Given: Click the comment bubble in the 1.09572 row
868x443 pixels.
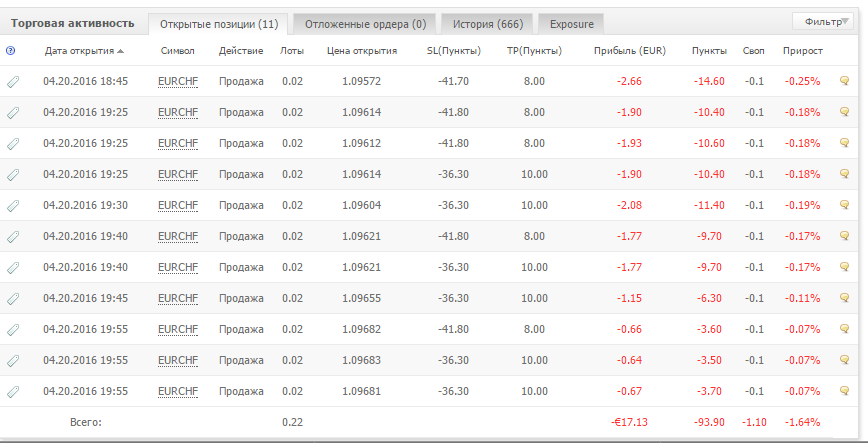Looking at the screenshot, I should tap(844, 81).
